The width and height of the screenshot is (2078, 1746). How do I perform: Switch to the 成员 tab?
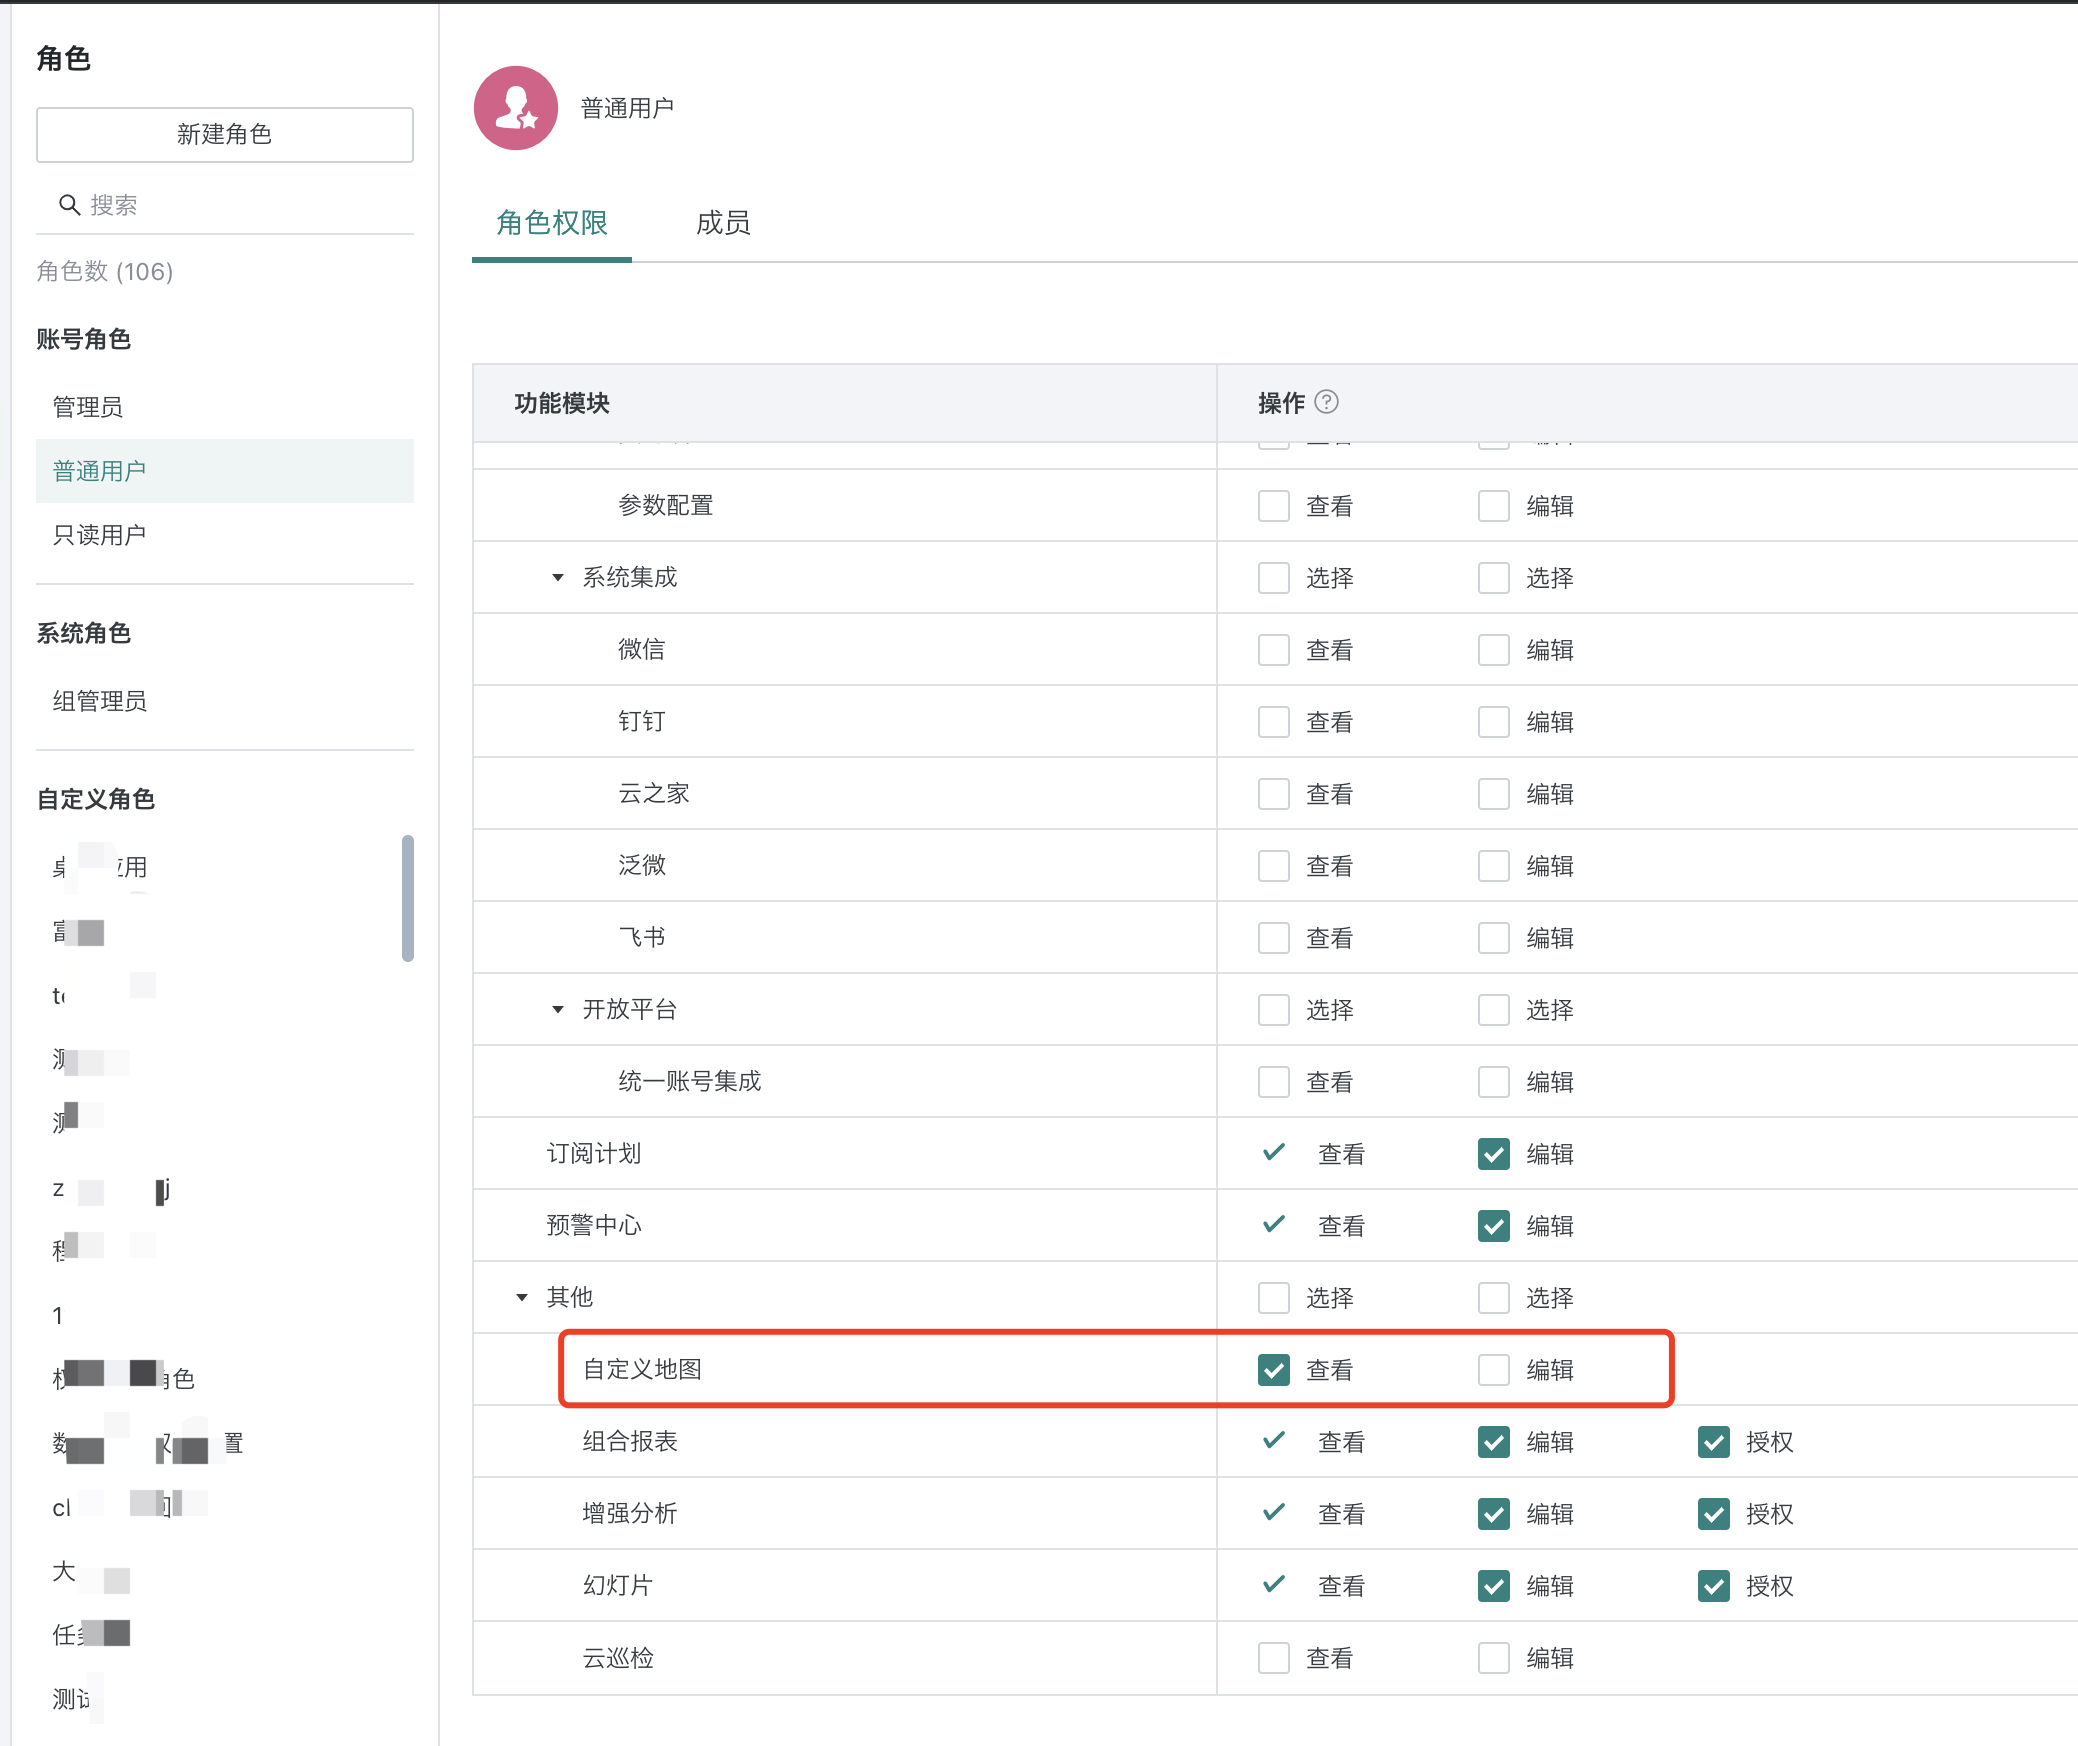tap(723, 223)
